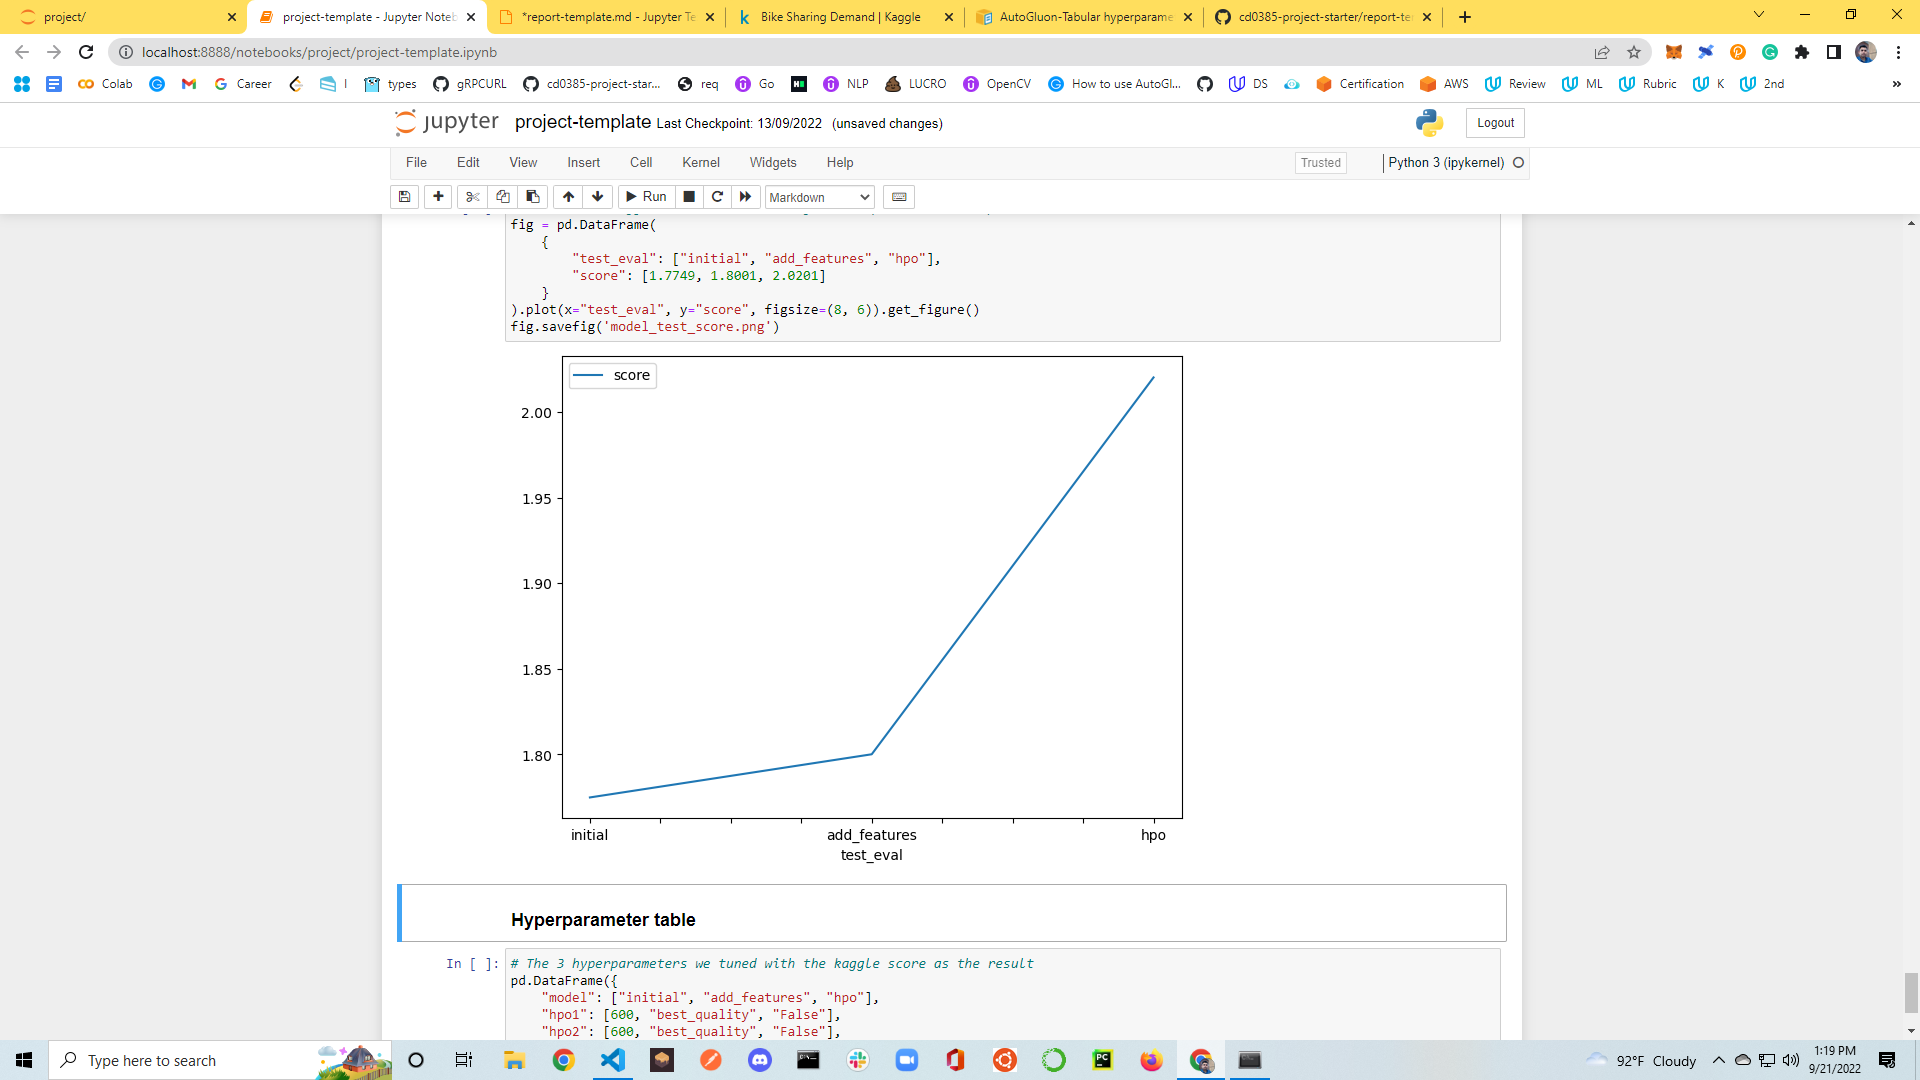1920x1080 pixels.
Task: Move selected cell up with arrow icon
Action: click(568, 197)
